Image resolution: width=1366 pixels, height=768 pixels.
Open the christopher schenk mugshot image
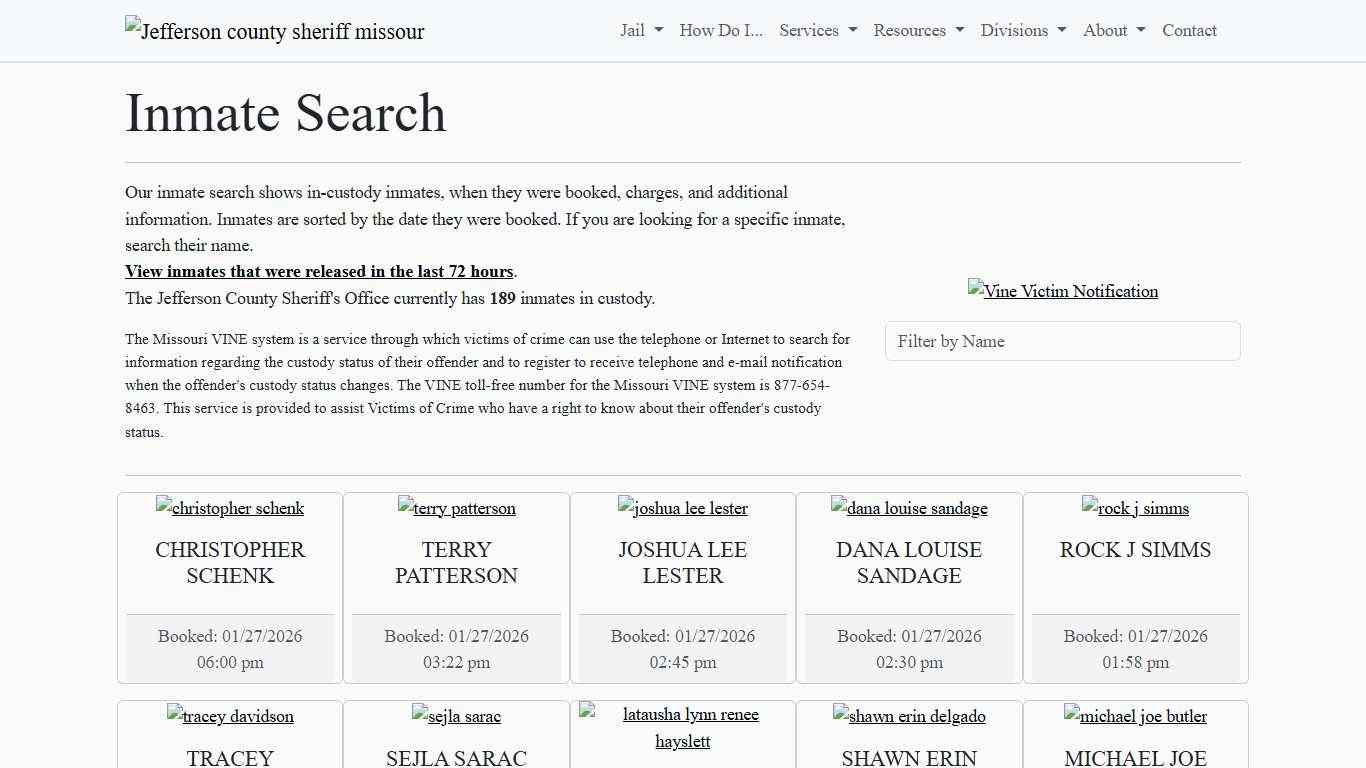click(230, 508)
